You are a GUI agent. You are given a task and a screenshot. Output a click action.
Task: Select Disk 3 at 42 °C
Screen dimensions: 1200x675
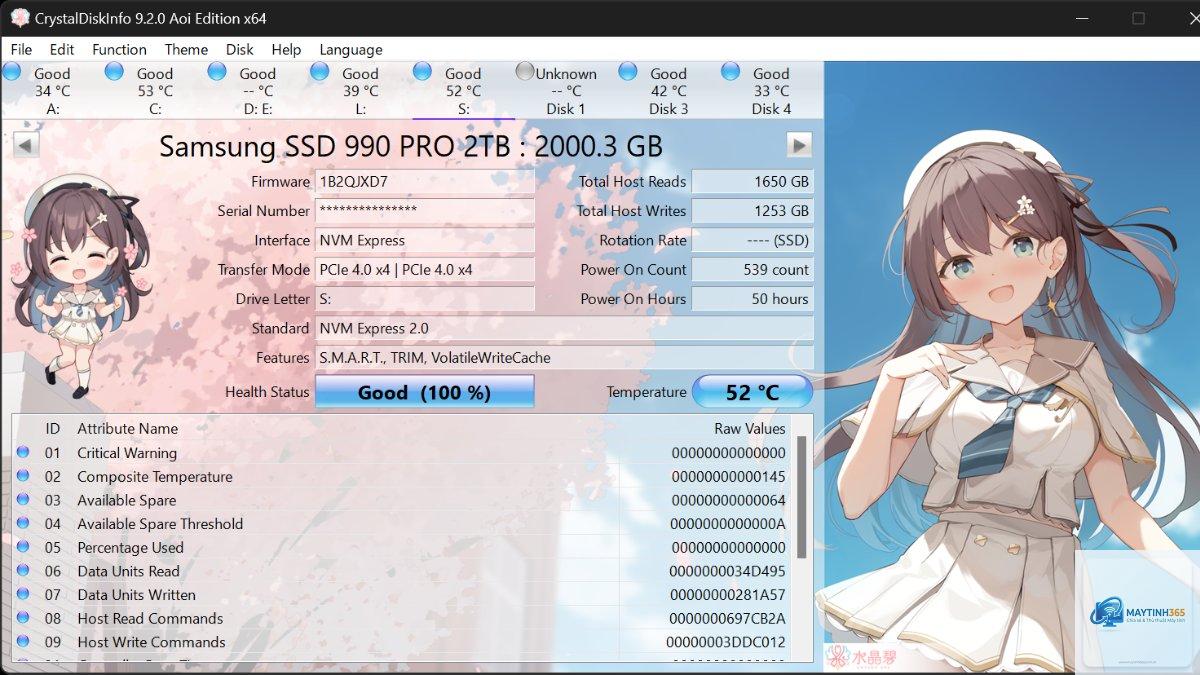click(x=668, y=90)
